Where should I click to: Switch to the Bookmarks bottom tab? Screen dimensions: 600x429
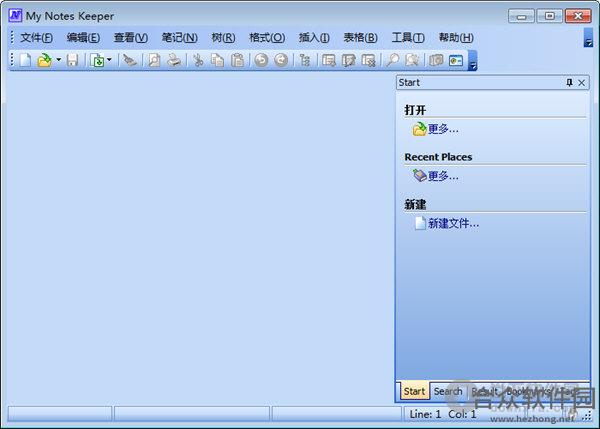pyautogui.click(x=528, y=391)
